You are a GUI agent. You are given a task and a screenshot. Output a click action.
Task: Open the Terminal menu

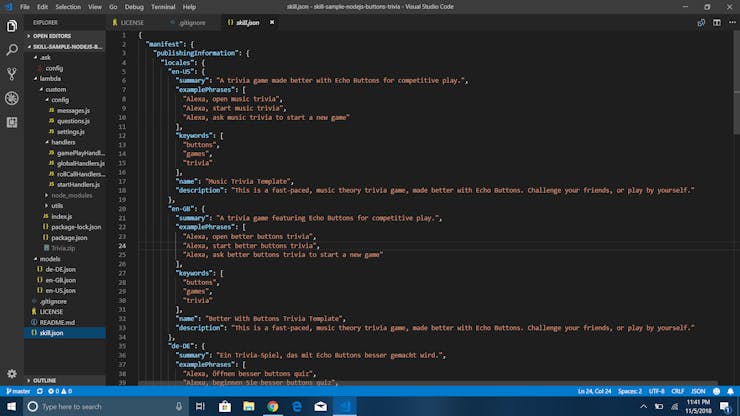163,7
